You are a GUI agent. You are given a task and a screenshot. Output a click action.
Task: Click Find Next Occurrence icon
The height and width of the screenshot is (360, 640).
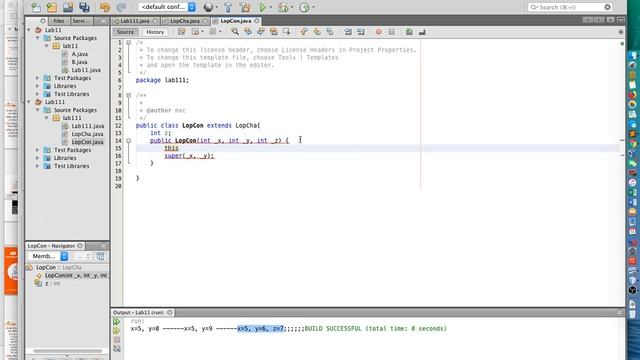(x=261, y=32)
